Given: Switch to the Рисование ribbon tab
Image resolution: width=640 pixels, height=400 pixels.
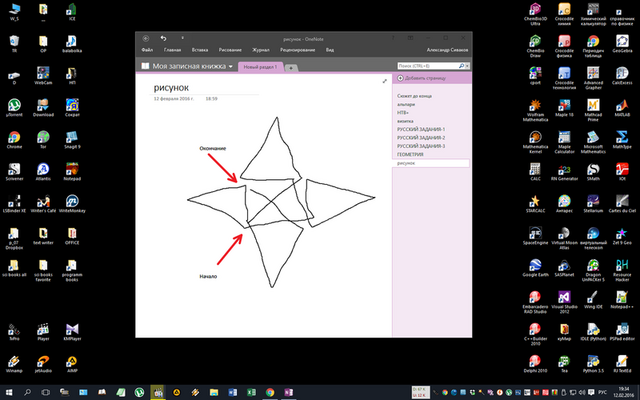Looking at the screenshot, I should tap(230, 50).
